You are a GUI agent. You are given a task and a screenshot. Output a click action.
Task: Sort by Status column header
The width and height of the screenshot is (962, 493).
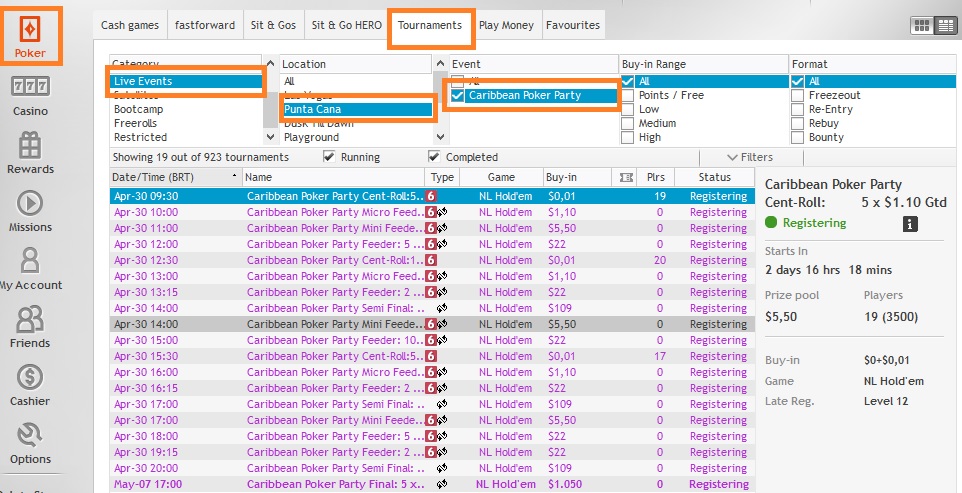715,177
